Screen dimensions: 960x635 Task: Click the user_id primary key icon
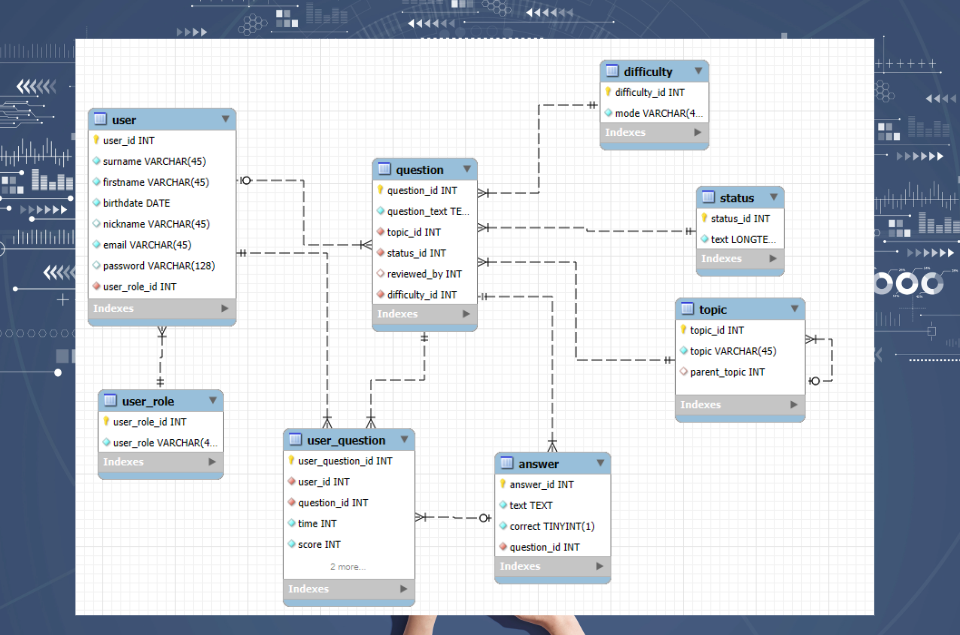tap(97, 141)
